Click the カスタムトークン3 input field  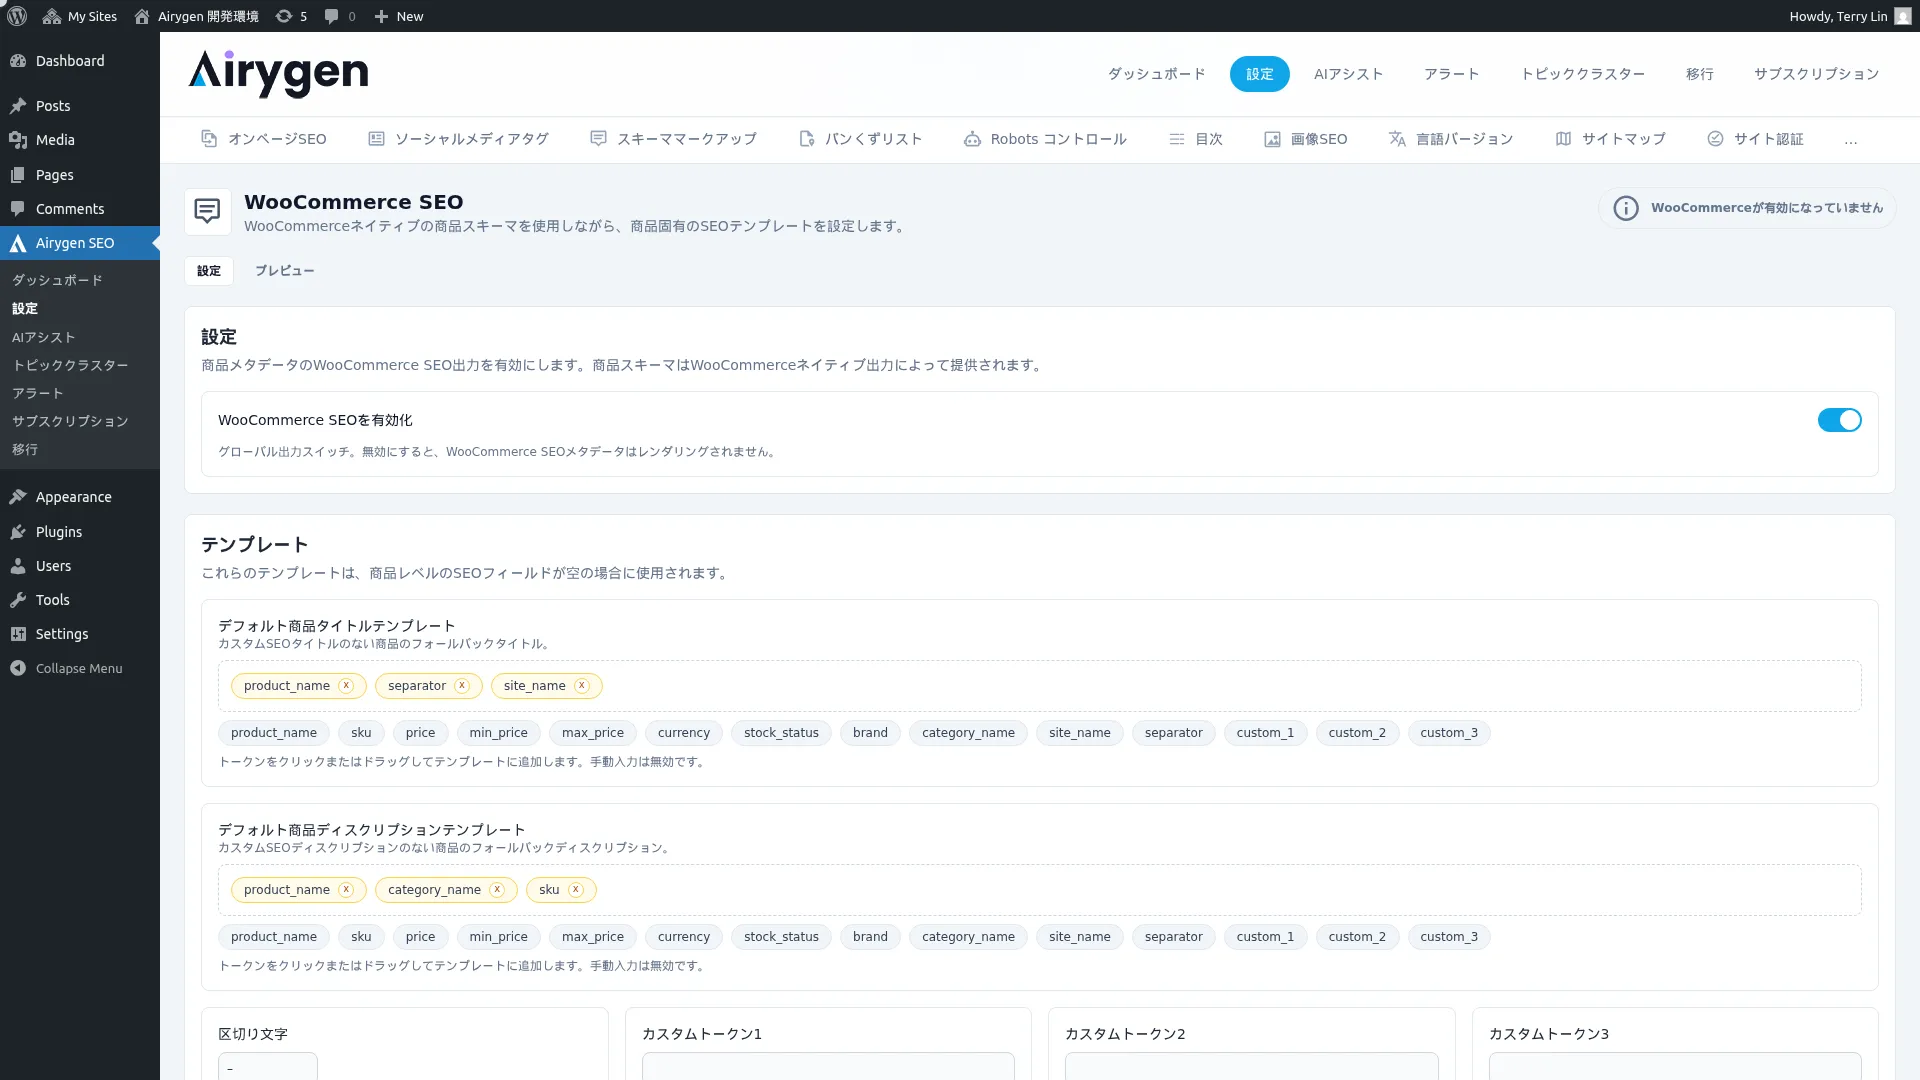tap(1675, 1066)
